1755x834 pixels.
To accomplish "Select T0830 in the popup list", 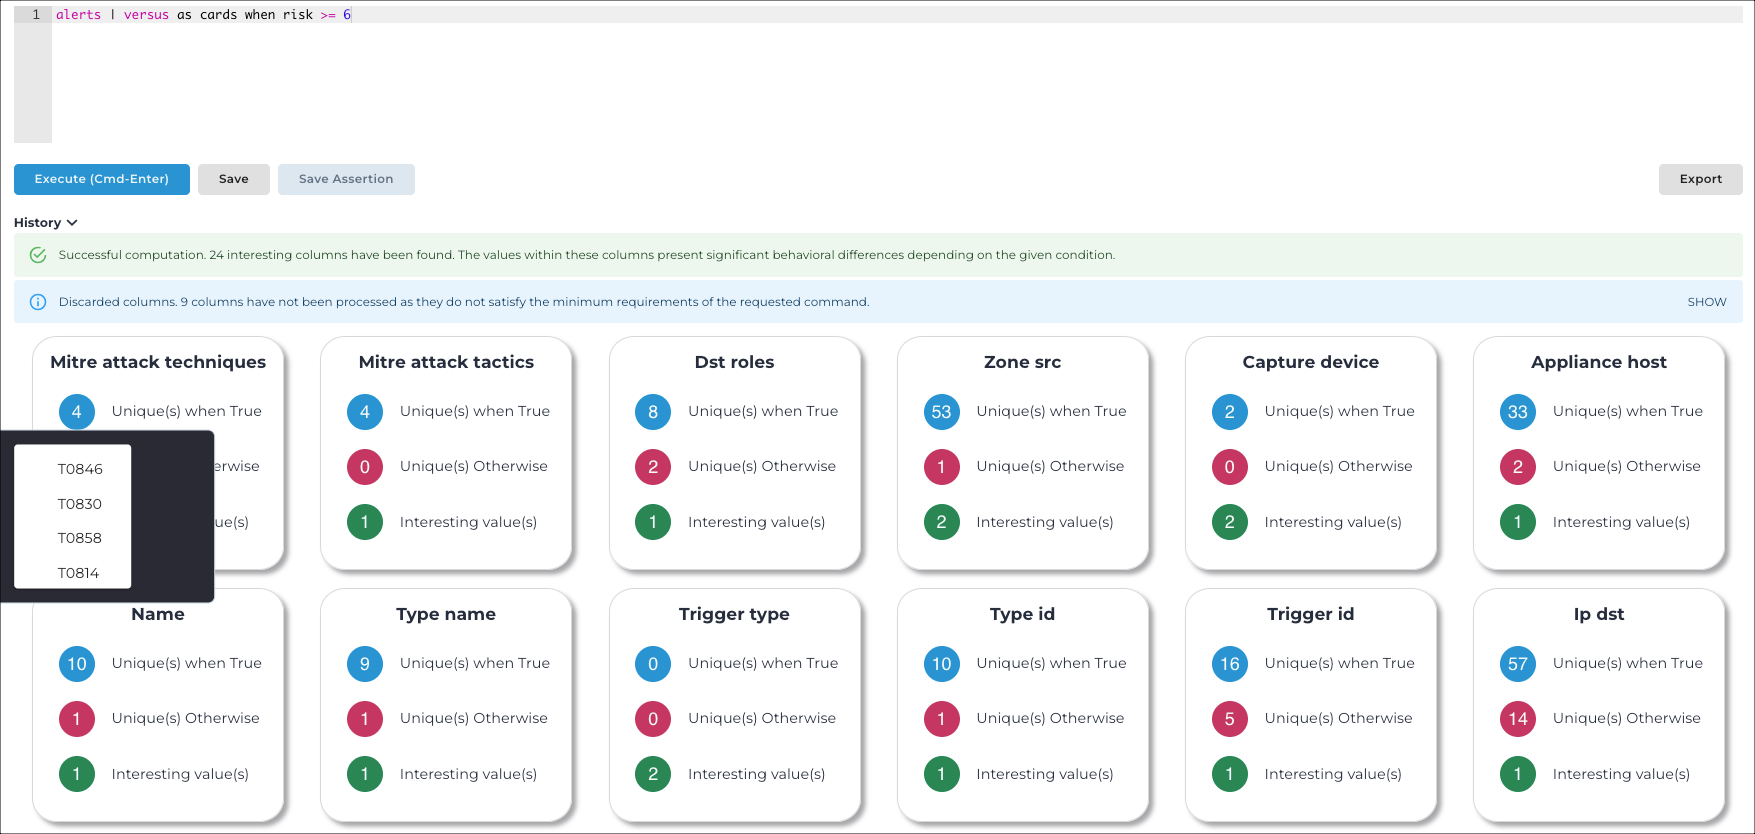I will pos(80,504).
